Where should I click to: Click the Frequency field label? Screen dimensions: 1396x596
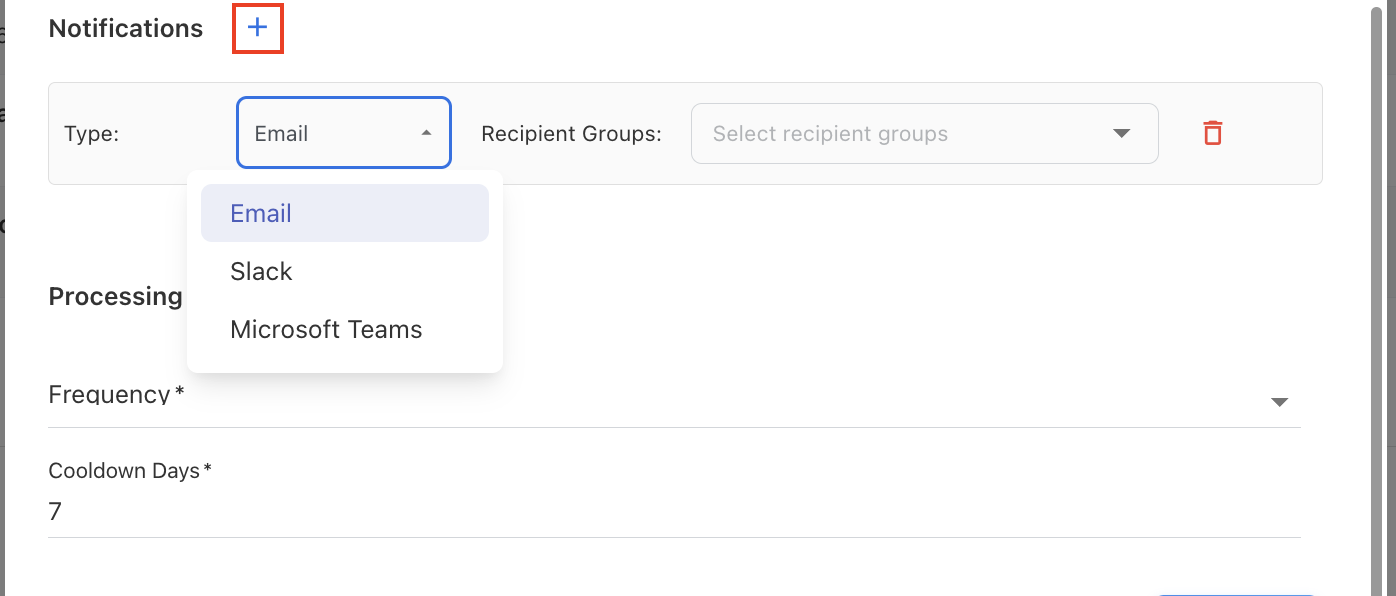click(110, 395)
